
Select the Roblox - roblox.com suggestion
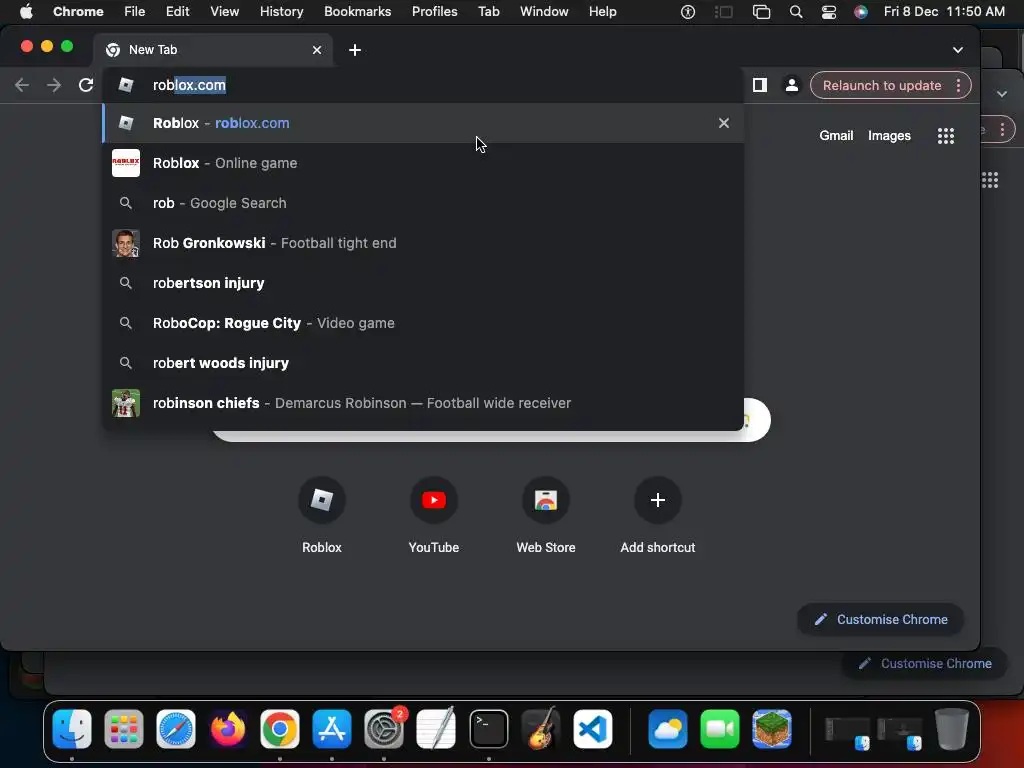tap(423, 123)
